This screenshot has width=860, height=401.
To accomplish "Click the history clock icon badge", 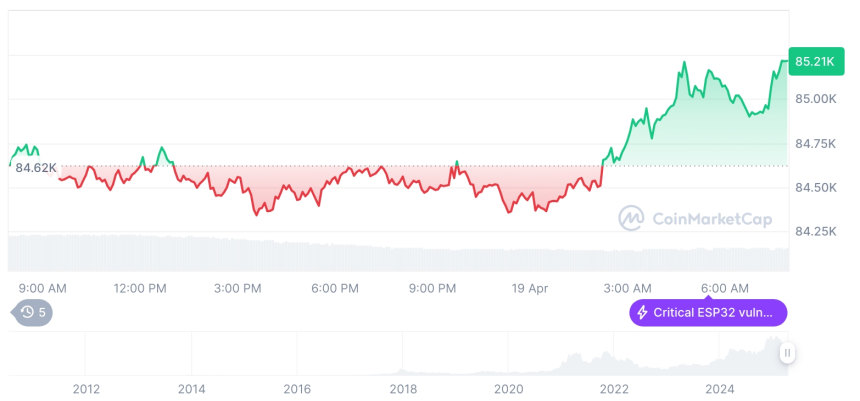I will coord(27,313).
